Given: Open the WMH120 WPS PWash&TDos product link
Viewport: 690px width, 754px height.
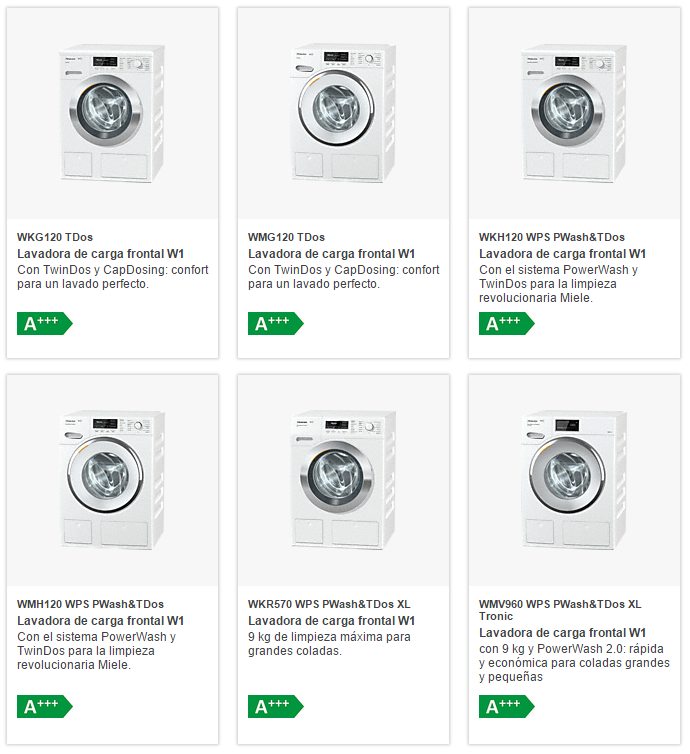Looking at the screenshot, I should (90, 604).
